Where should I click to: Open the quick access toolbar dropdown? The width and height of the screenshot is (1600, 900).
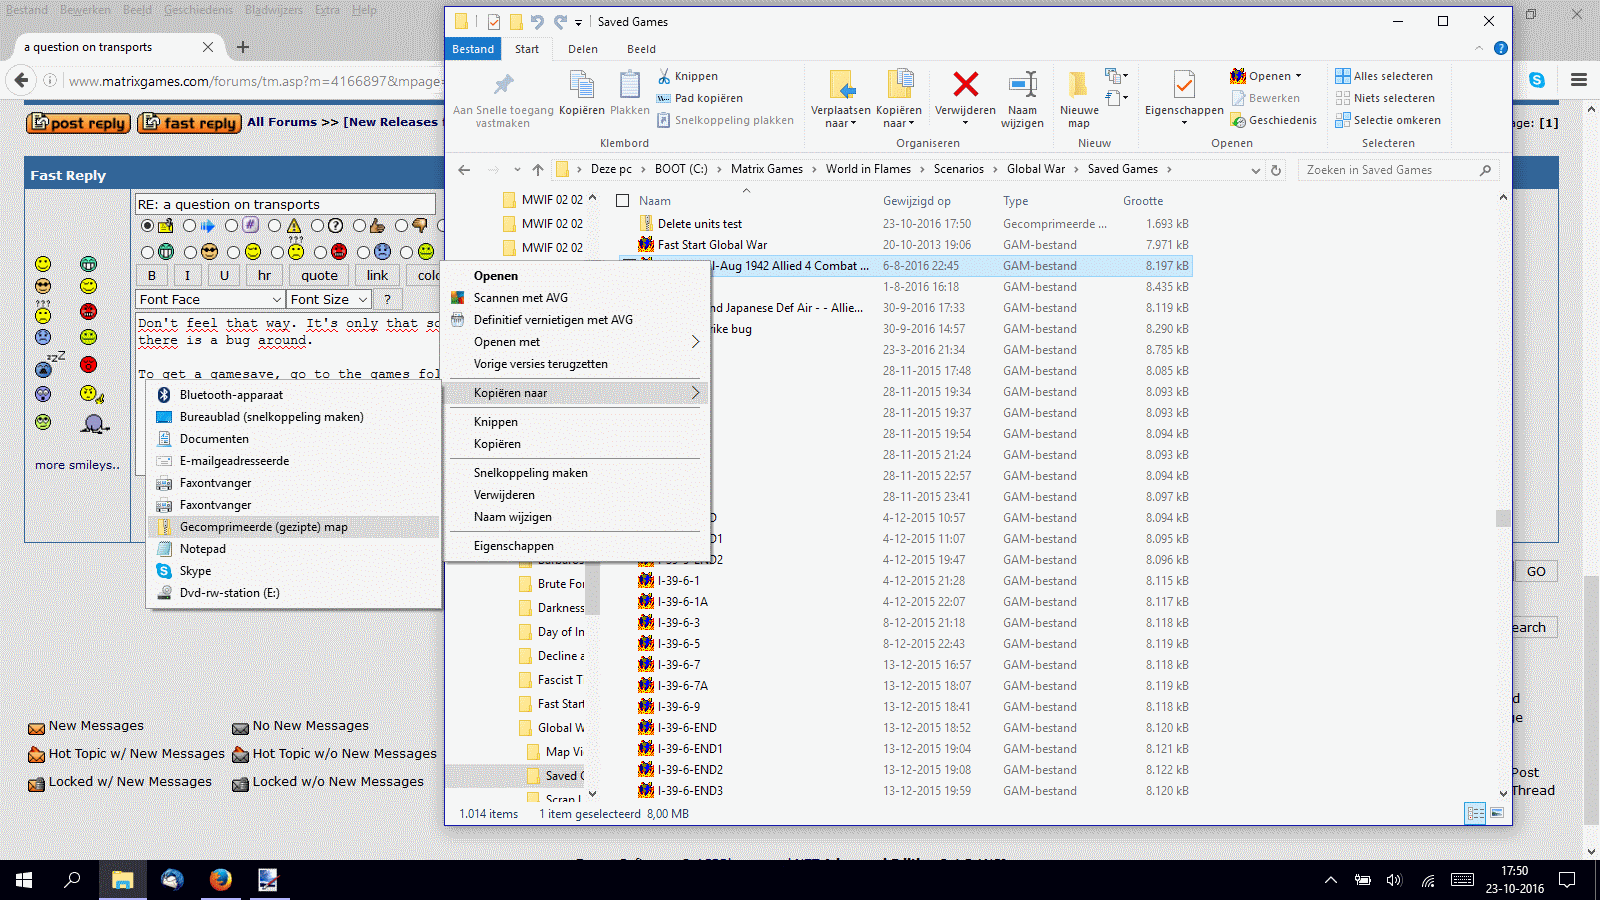tap(578, 22)
